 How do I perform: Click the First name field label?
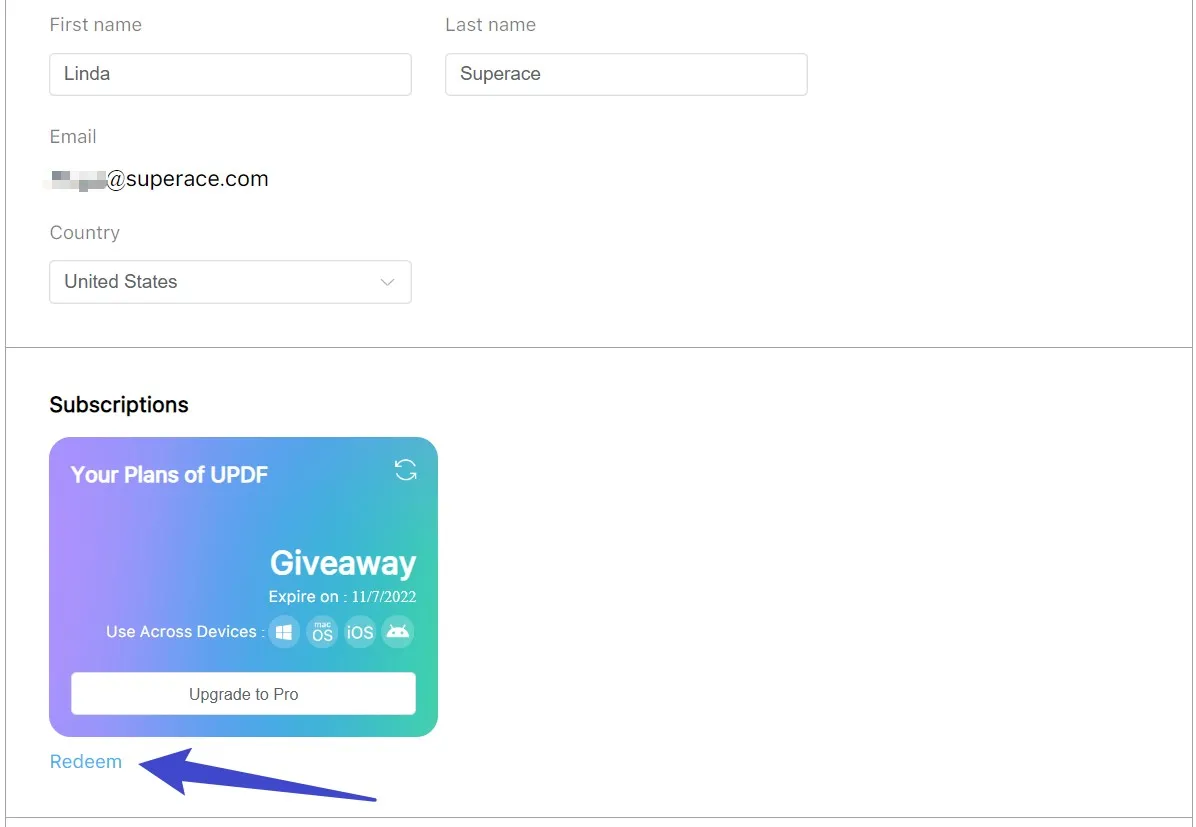click(95, 24)
